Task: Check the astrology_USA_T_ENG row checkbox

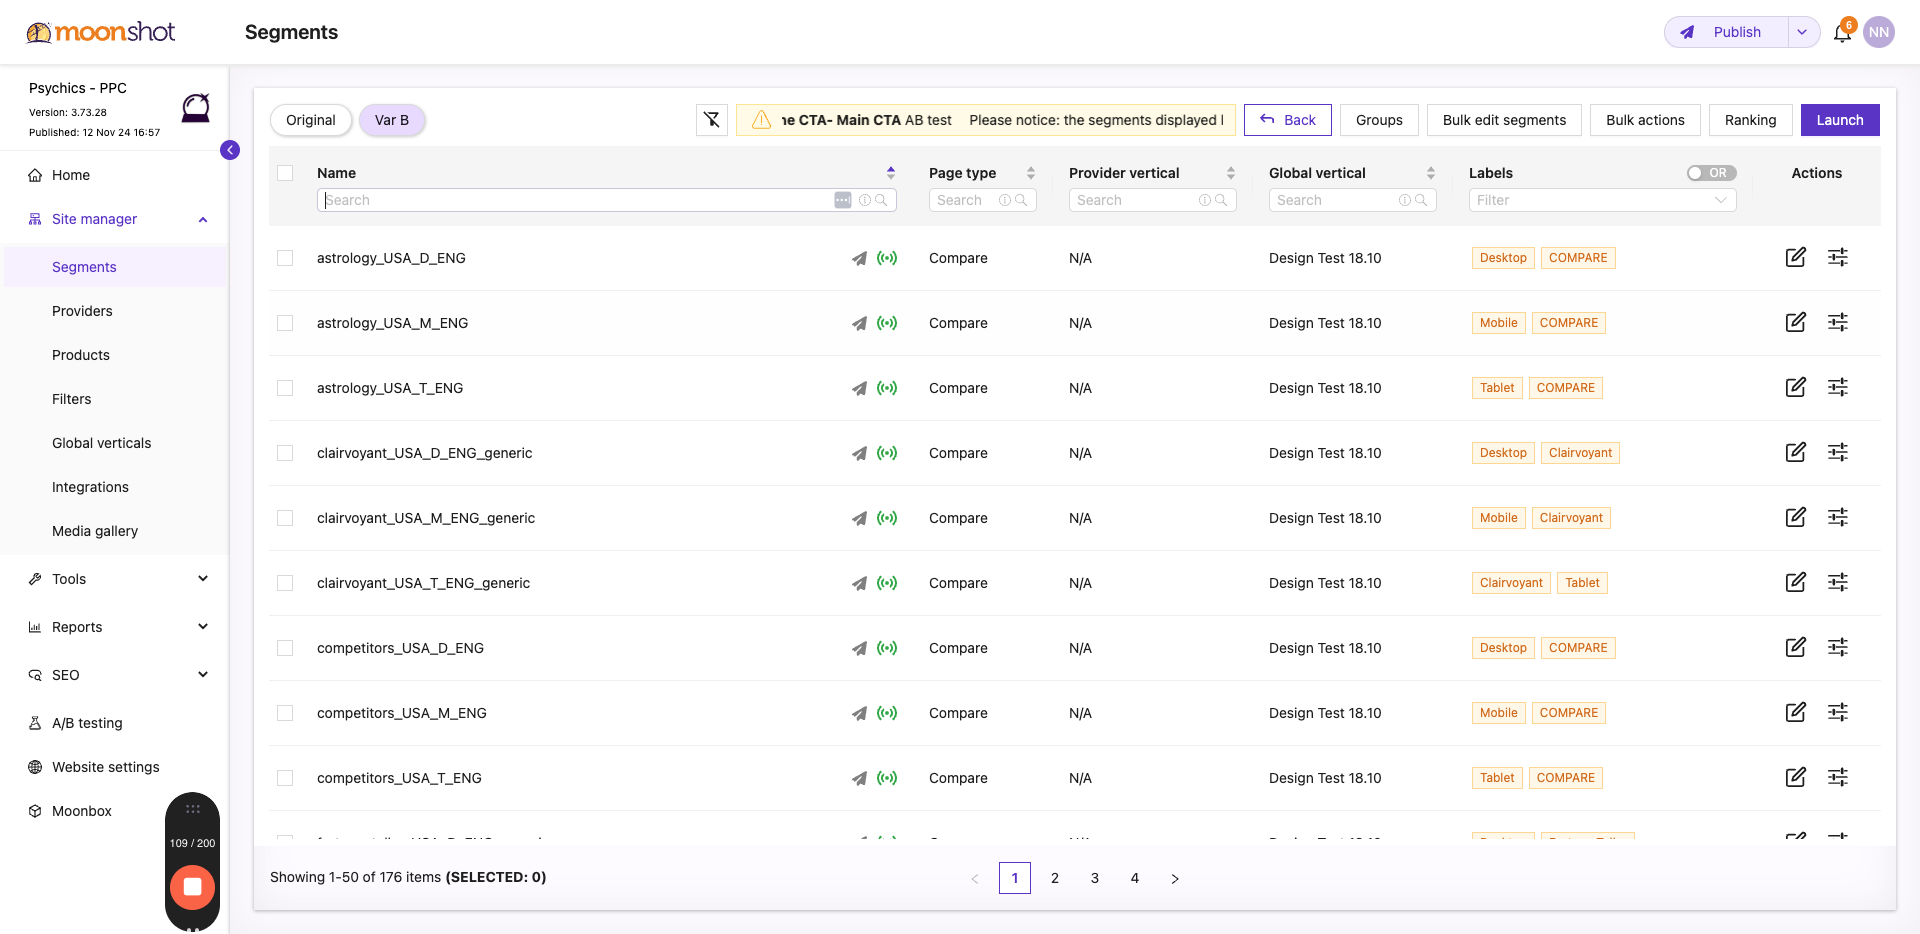Action: pos(285,388)
